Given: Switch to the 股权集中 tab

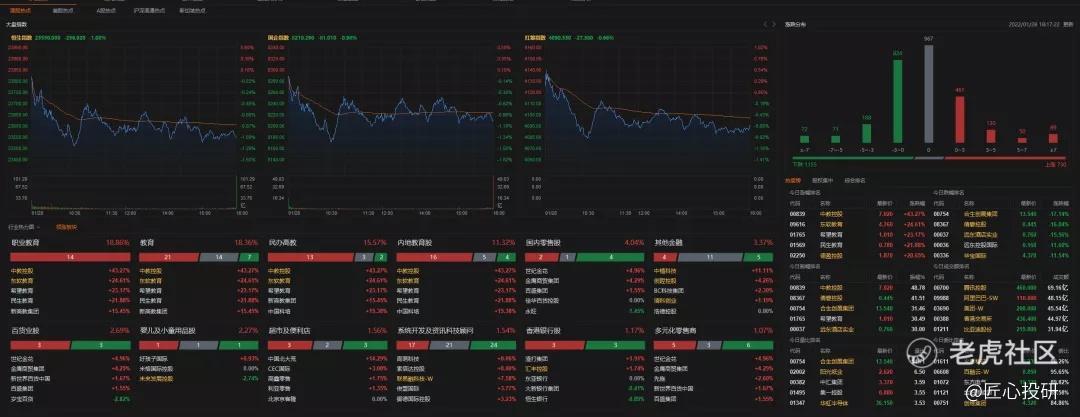Looking at the screenshot, I should [x=824, y=180].
